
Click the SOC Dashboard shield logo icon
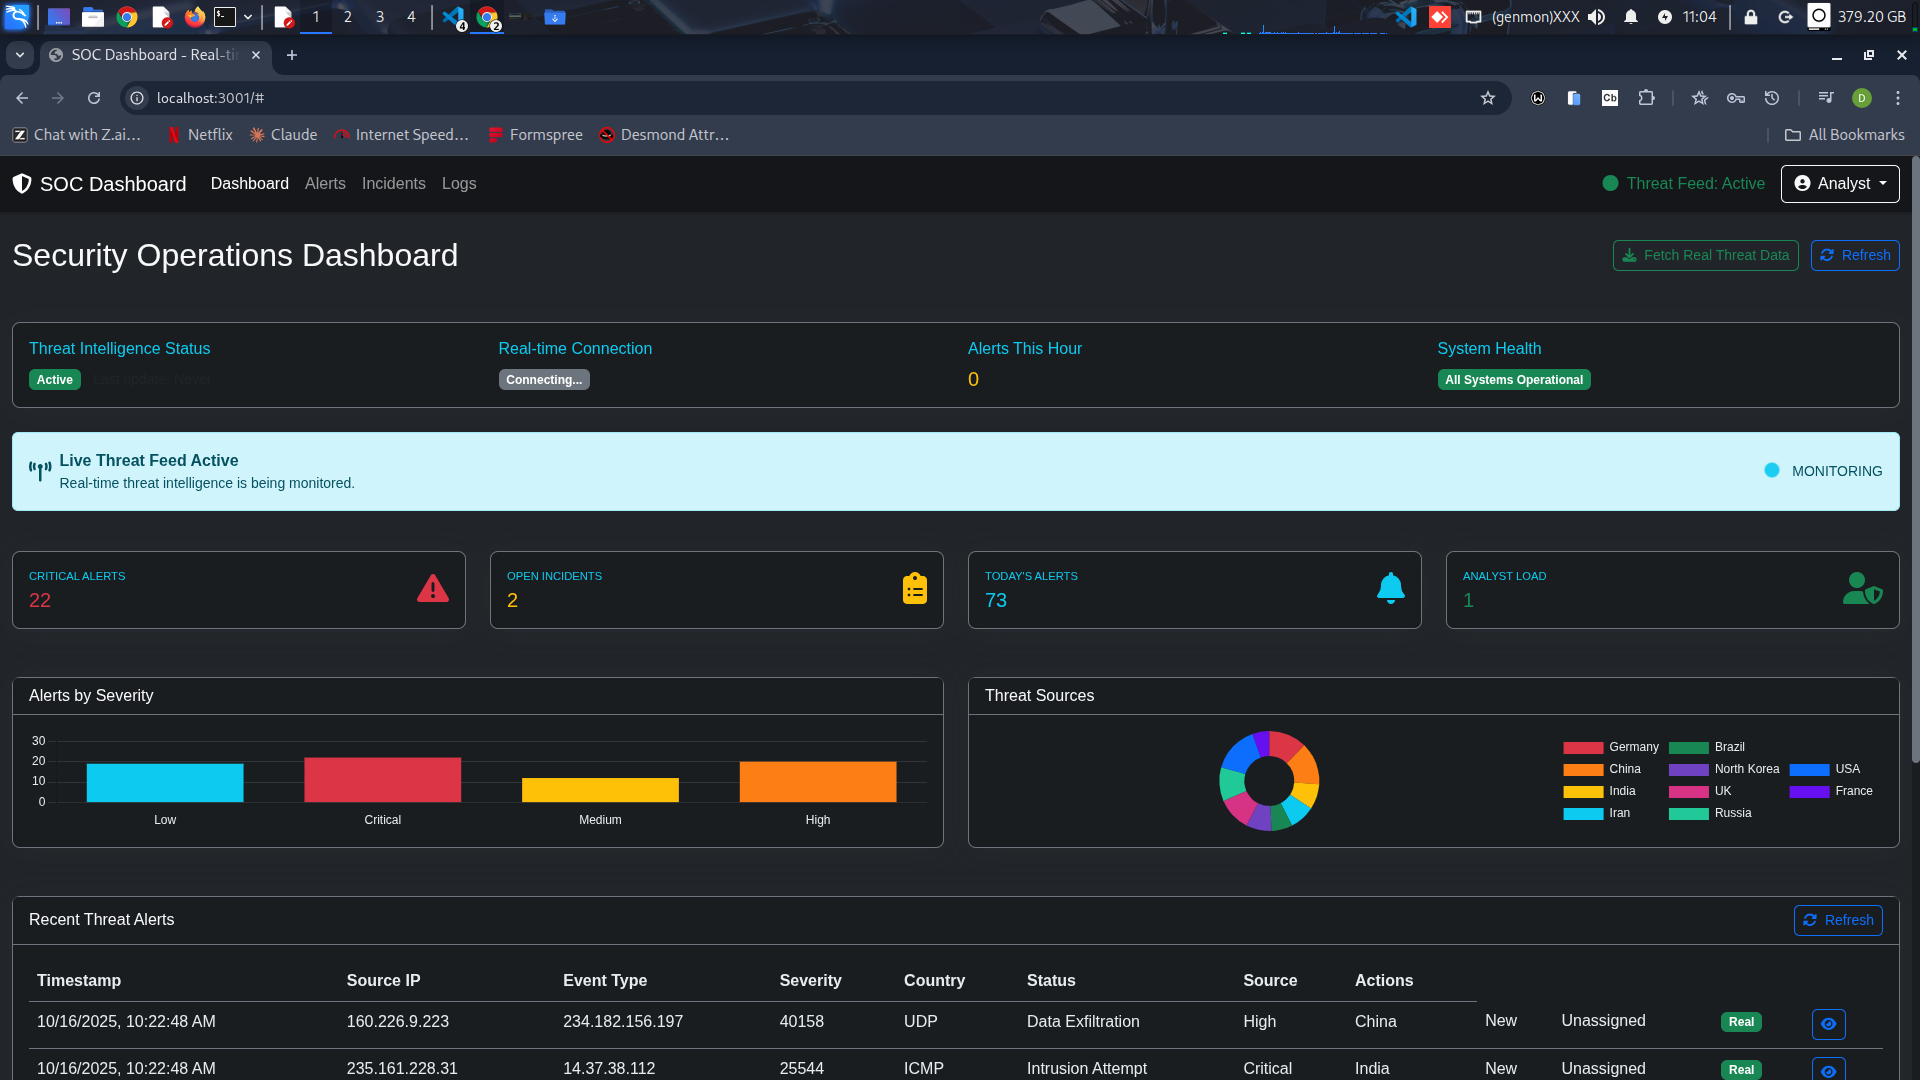click(22, 184)
